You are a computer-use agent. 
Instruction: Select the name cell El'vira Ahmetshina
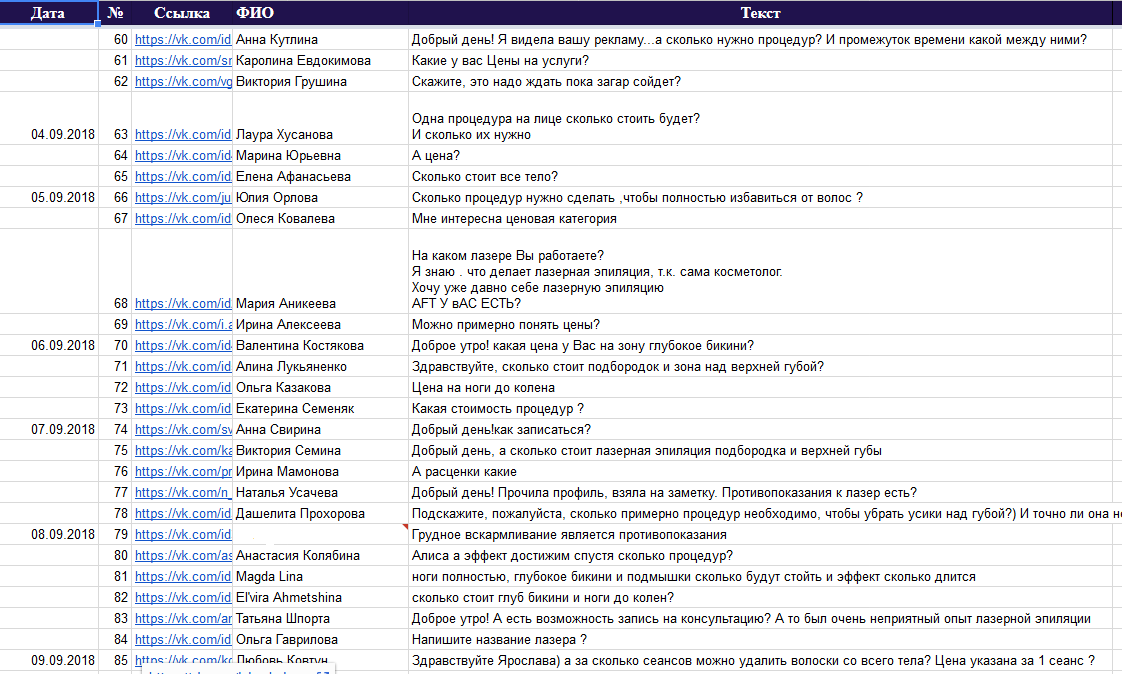[x=320, y=597]
